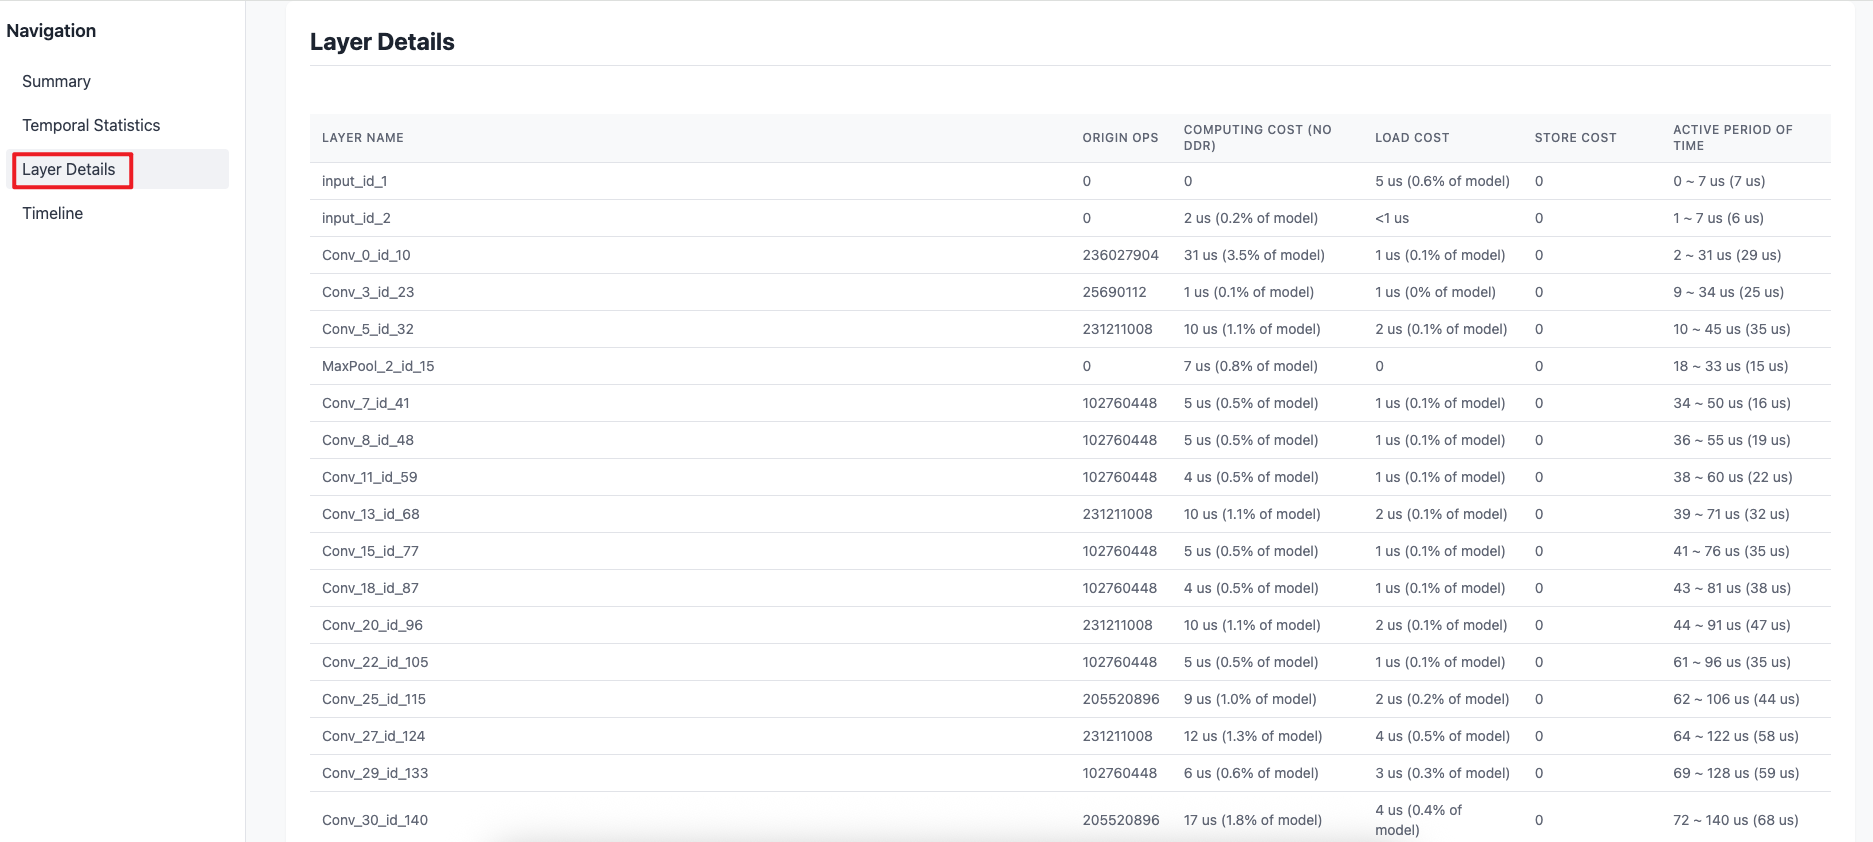Click Conv_27_id_124 computing cost cell

coord(1252,736)
